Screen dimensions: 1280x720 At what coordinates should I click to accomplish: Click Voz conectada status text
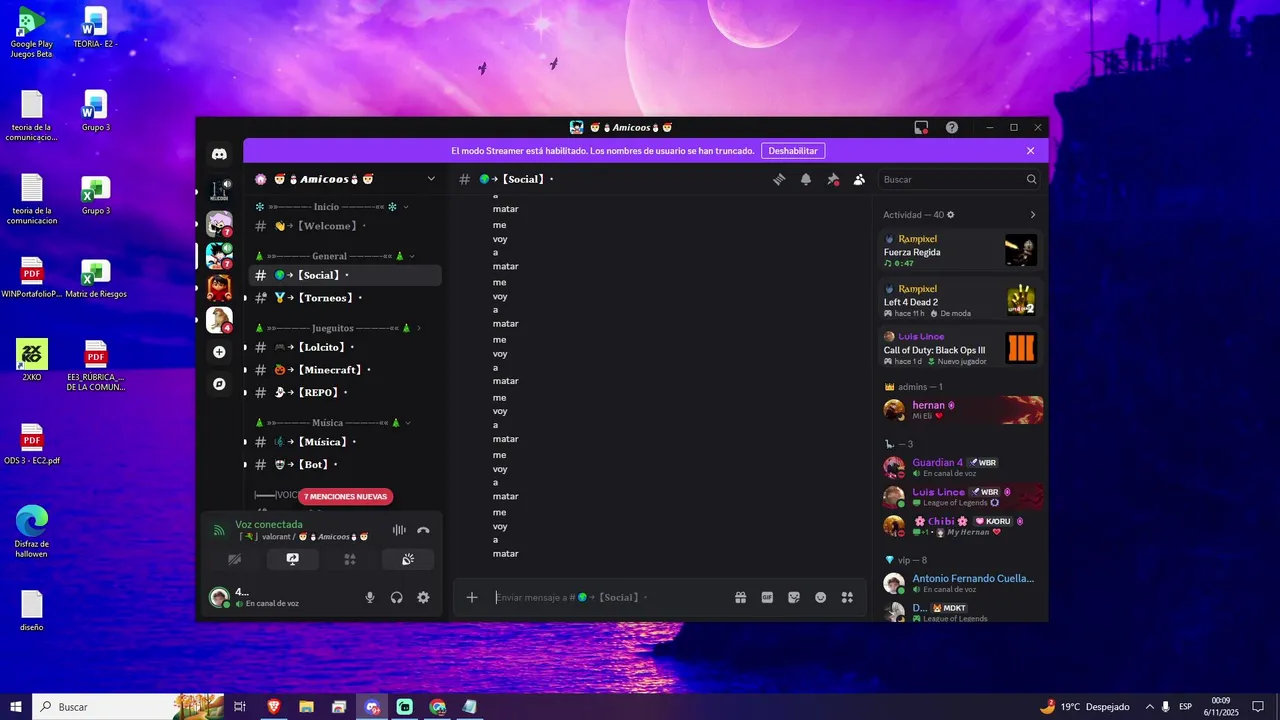[x=269, y=524]
